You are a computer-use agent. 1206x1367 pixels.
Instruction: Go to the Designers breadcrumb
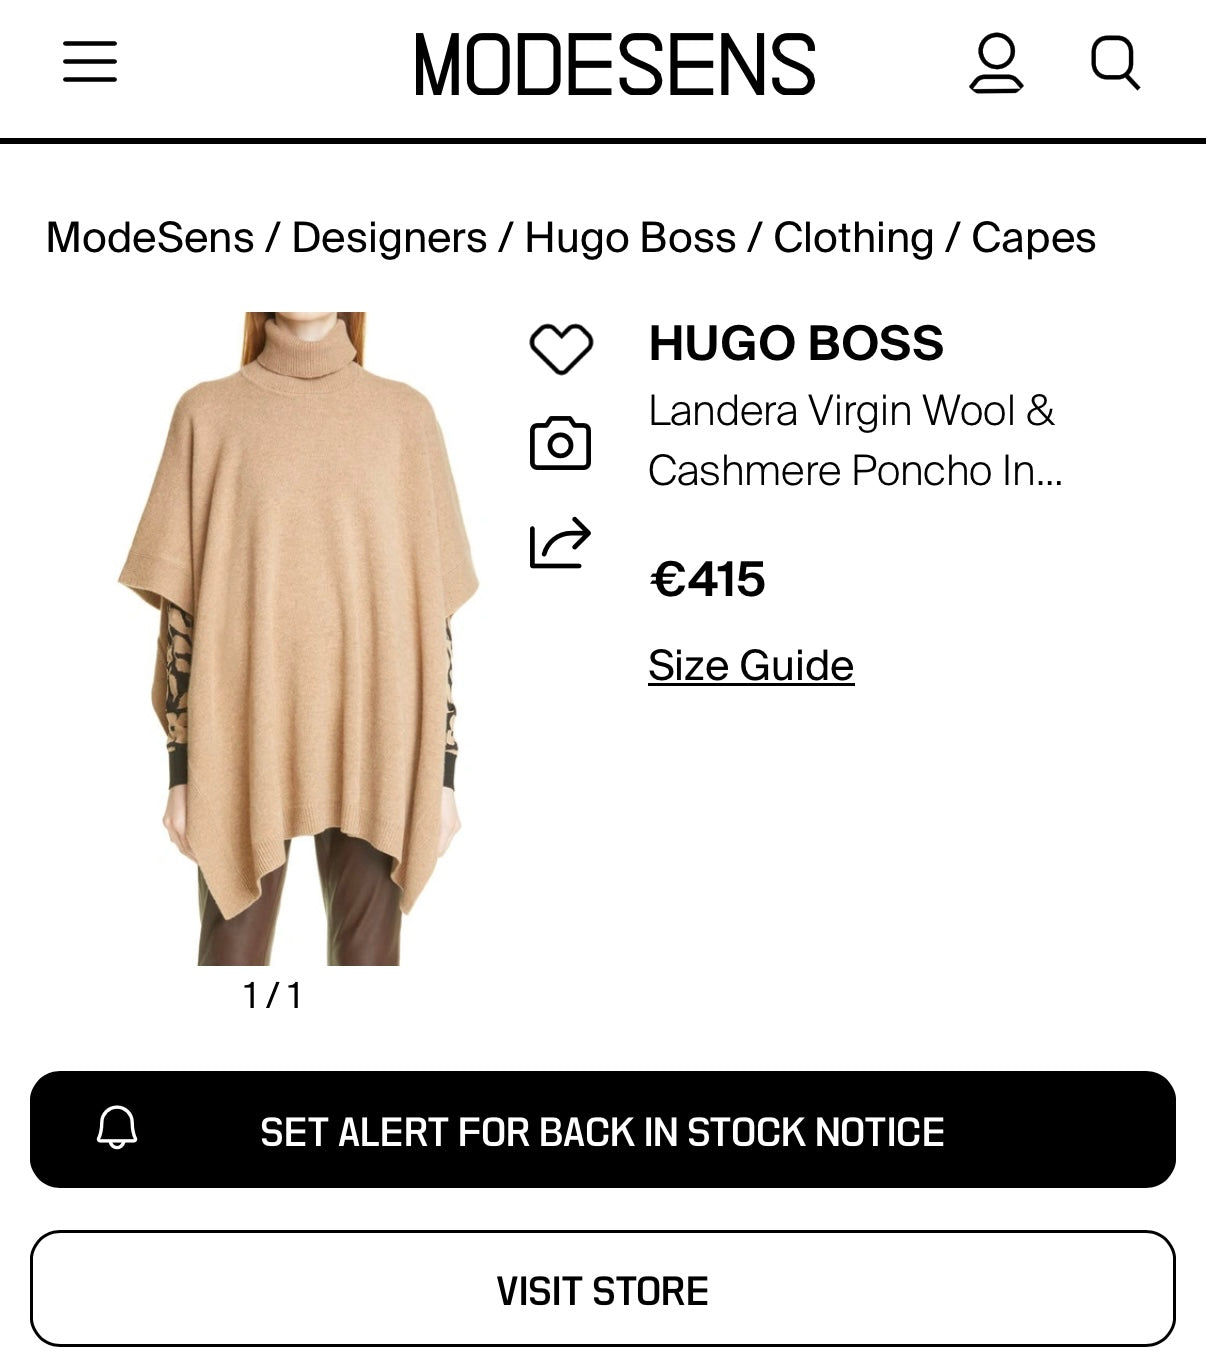point(389,238)
